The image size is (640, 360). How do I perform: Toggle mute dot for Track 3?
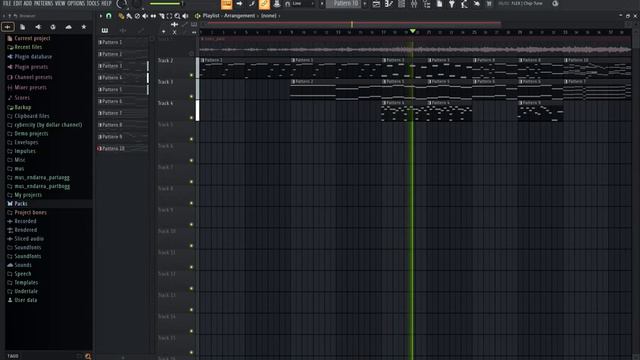point(191,97)
